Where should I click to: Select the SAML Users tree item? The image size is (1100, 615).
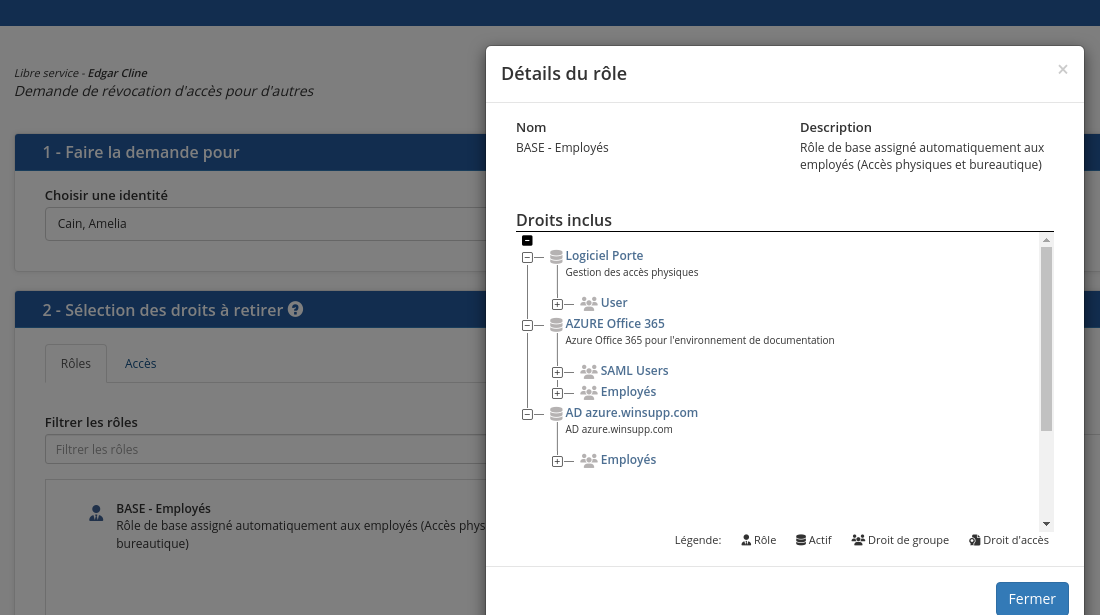click(x=634, y=370)
